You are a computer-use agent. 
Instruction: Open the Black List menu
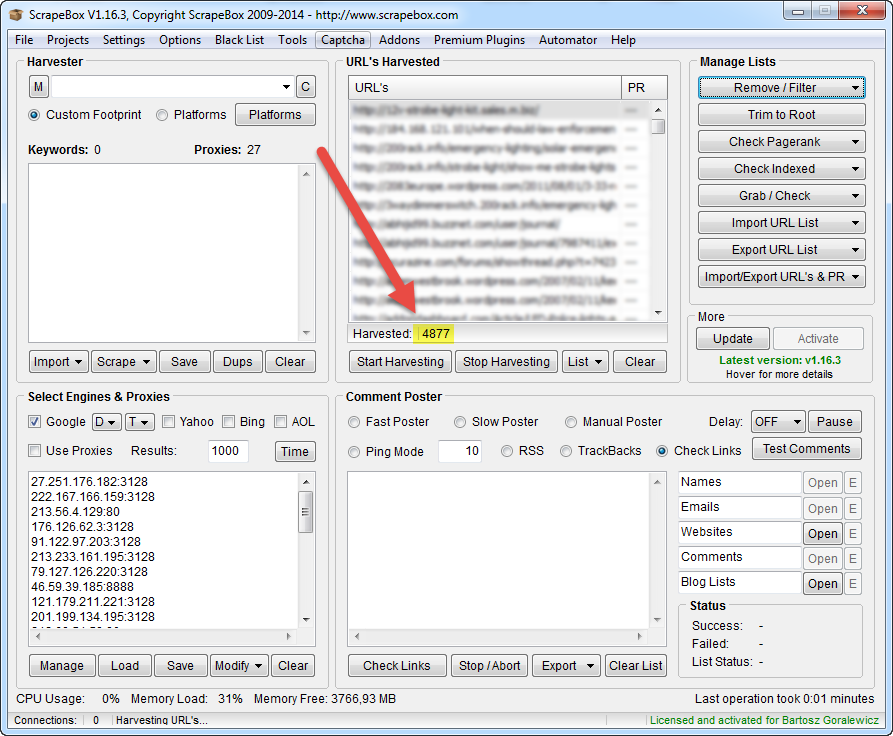point(239,40)
